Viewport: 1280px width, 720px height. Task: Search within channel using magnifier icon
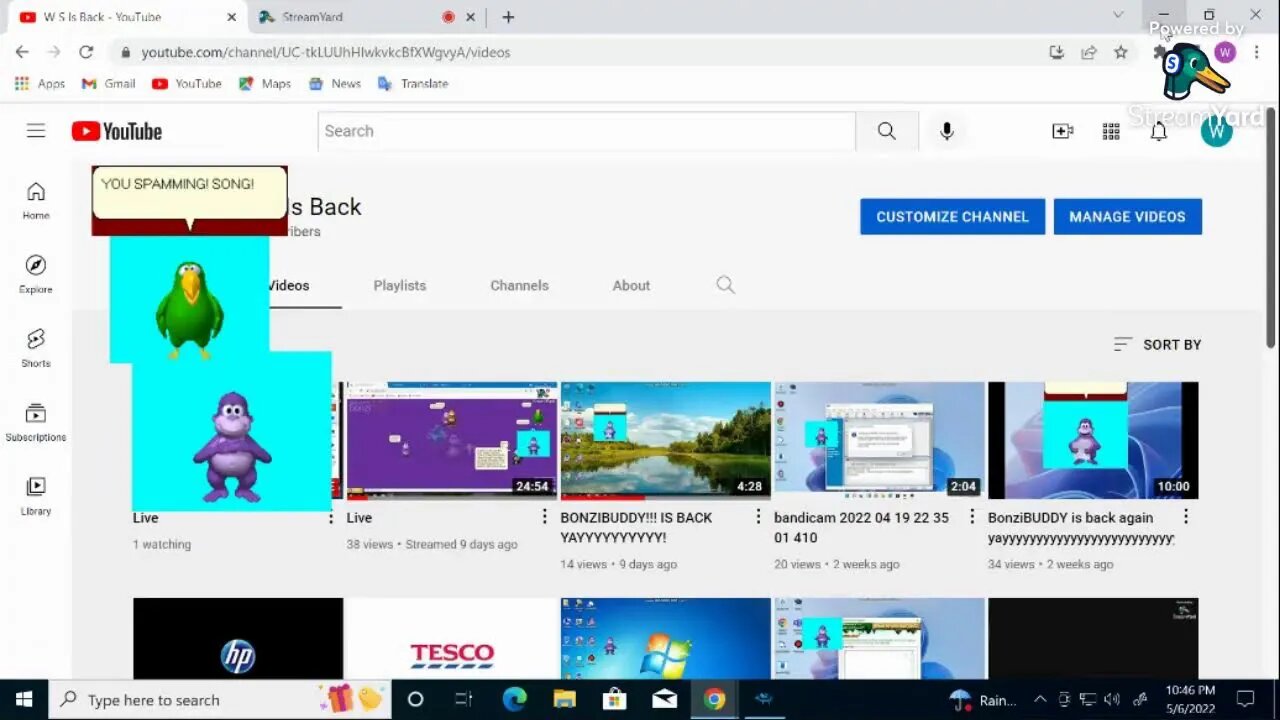point(726,285)
